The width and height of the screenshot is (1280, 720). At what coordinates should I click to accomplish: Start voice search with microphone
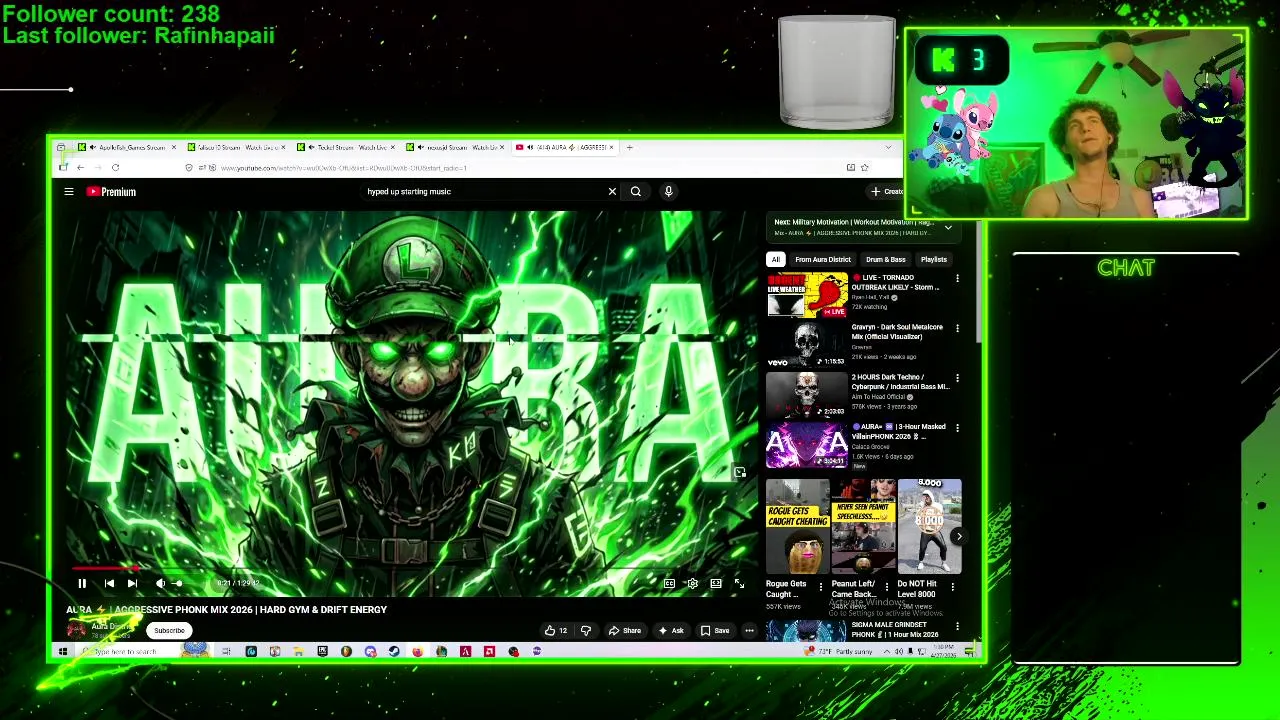[669, 192]
